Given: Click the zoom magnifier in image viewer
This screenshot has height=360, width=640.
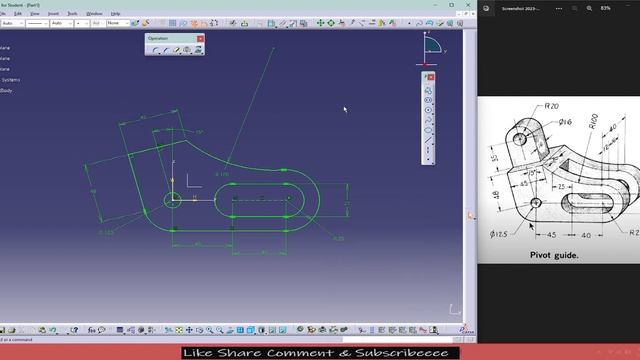Looking at the screenshot, I should point(589,8).
